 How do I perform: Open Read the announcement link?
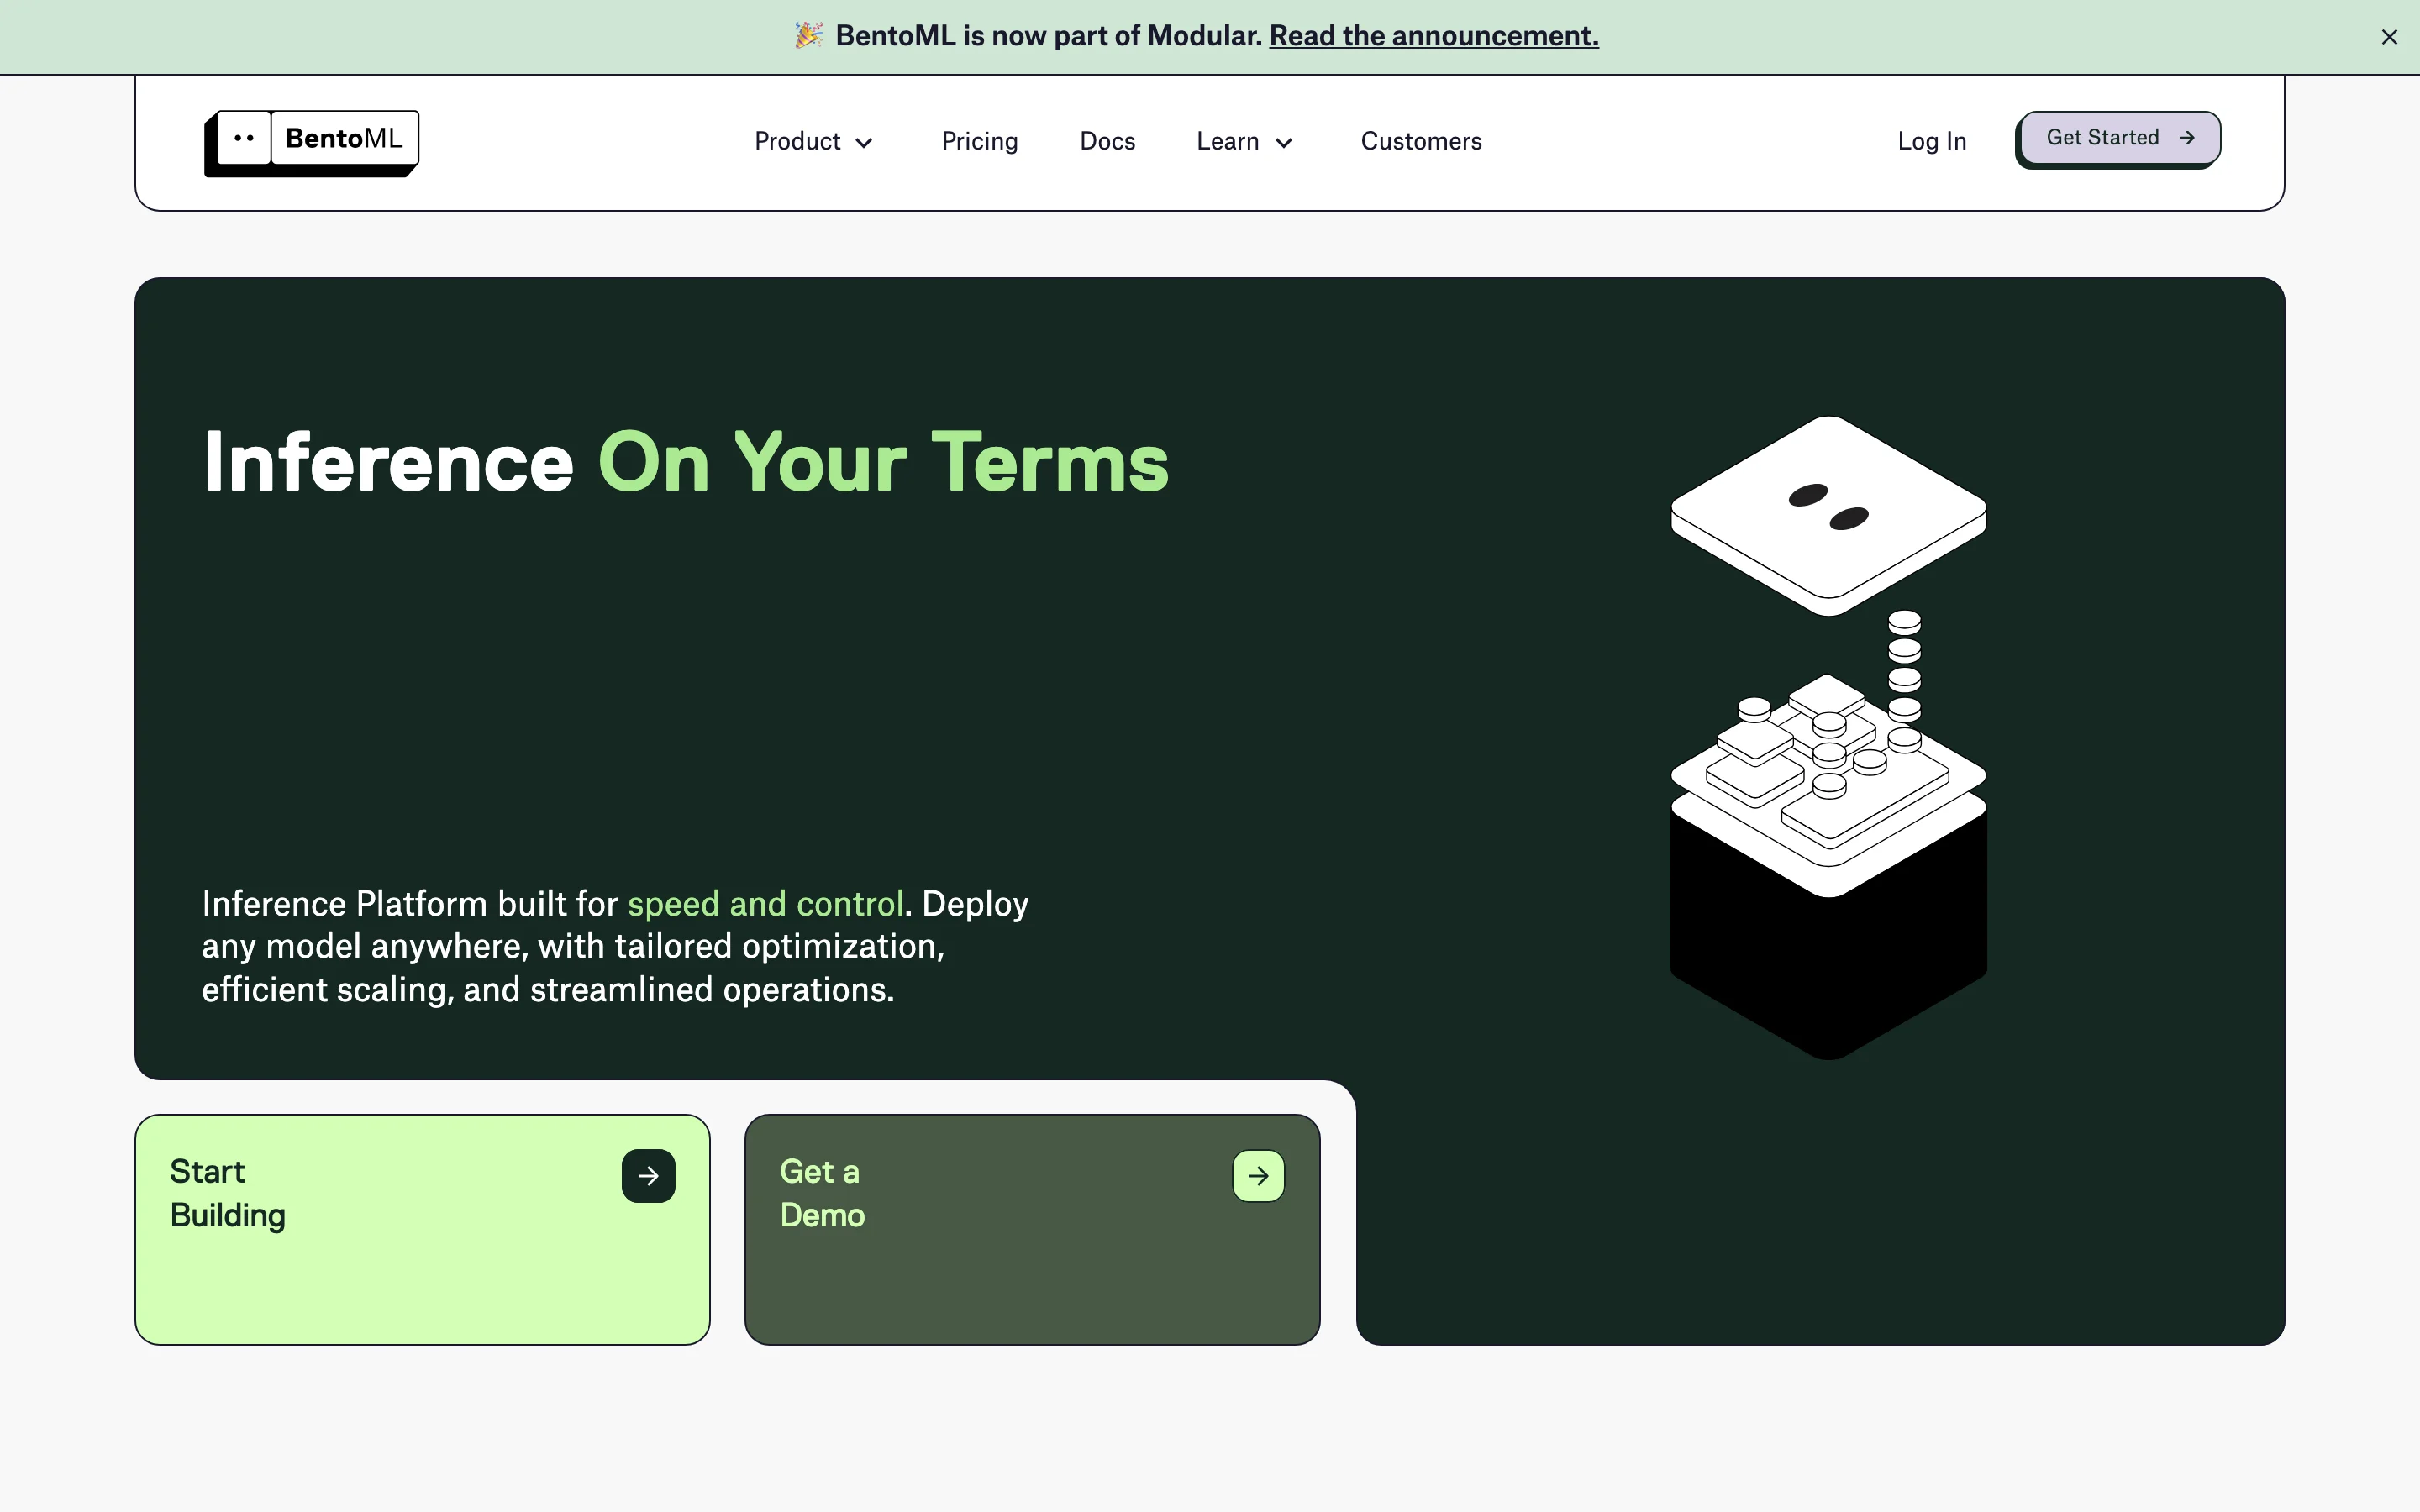[x=1433, y=36]
